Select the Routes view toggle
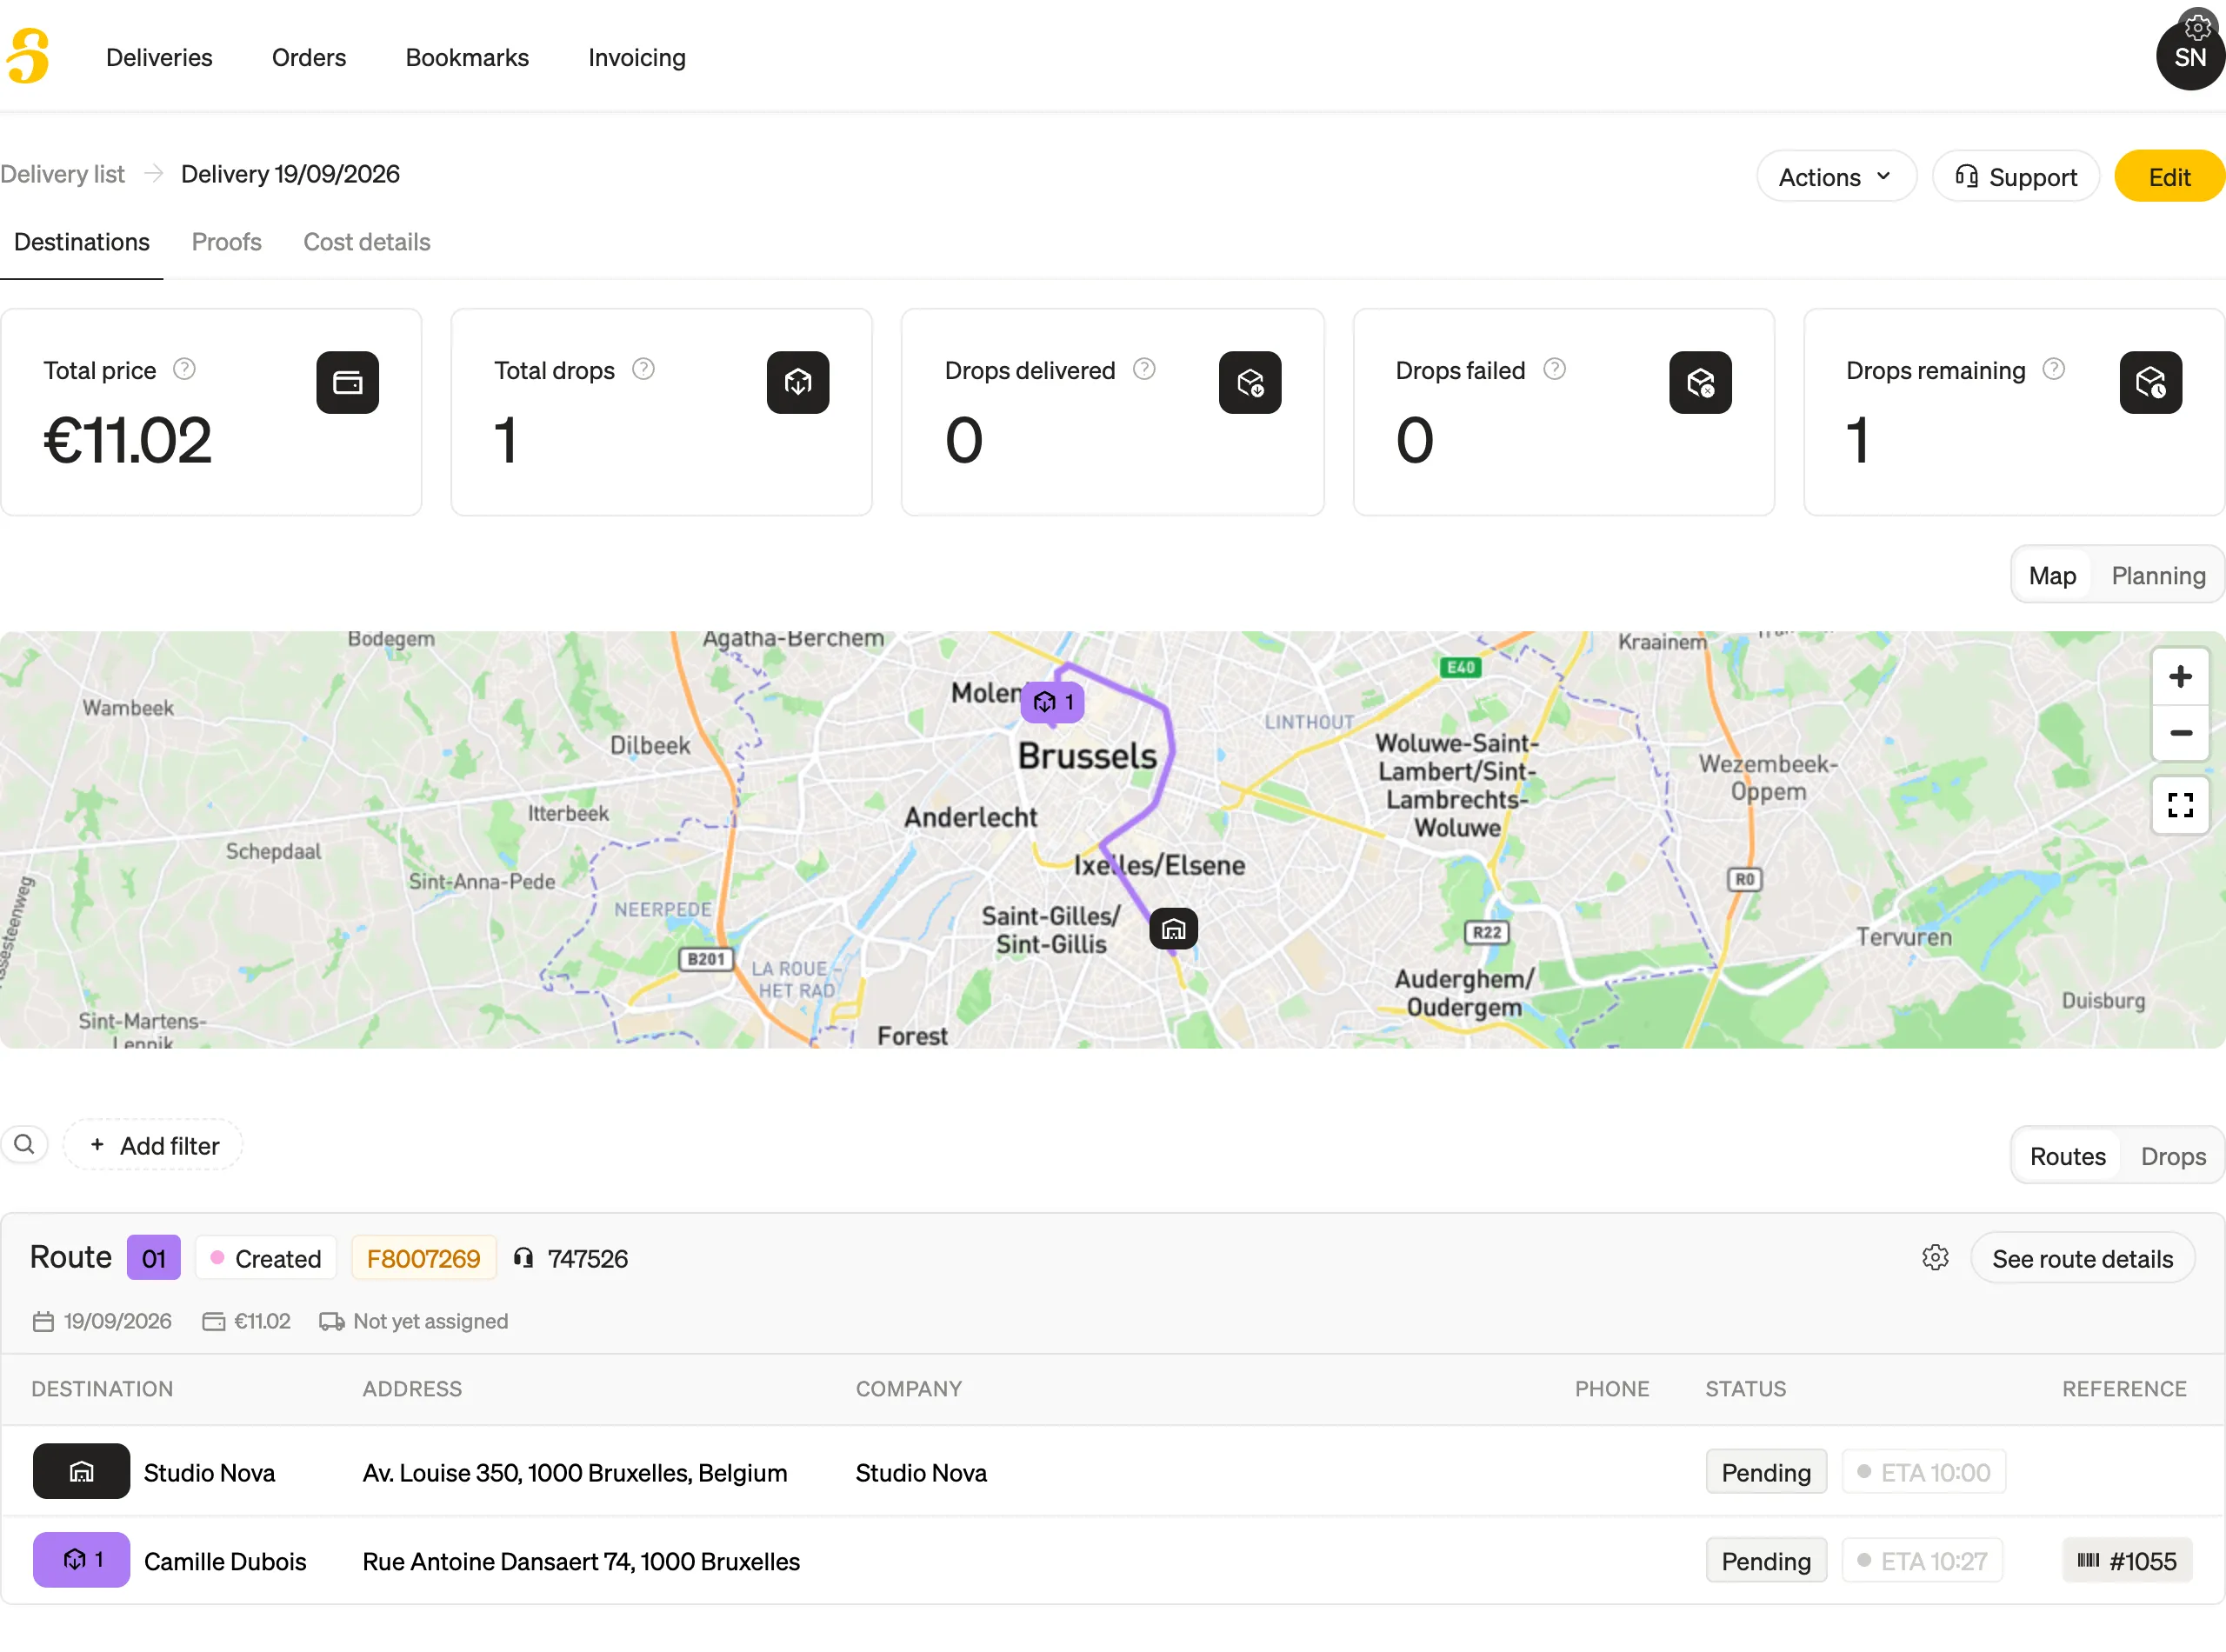Image resolution: width=2226 pixels, height=1652 pixels. pyautogui.click(x=2067, y=1156)
